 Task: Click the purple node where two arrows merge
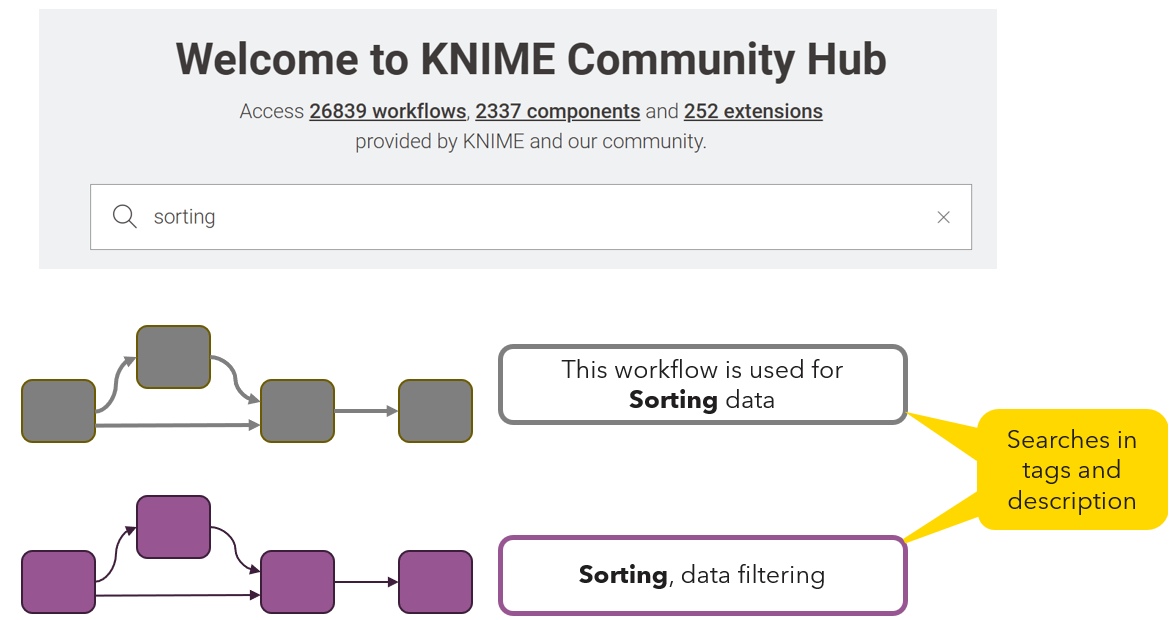tap(297, 582)
